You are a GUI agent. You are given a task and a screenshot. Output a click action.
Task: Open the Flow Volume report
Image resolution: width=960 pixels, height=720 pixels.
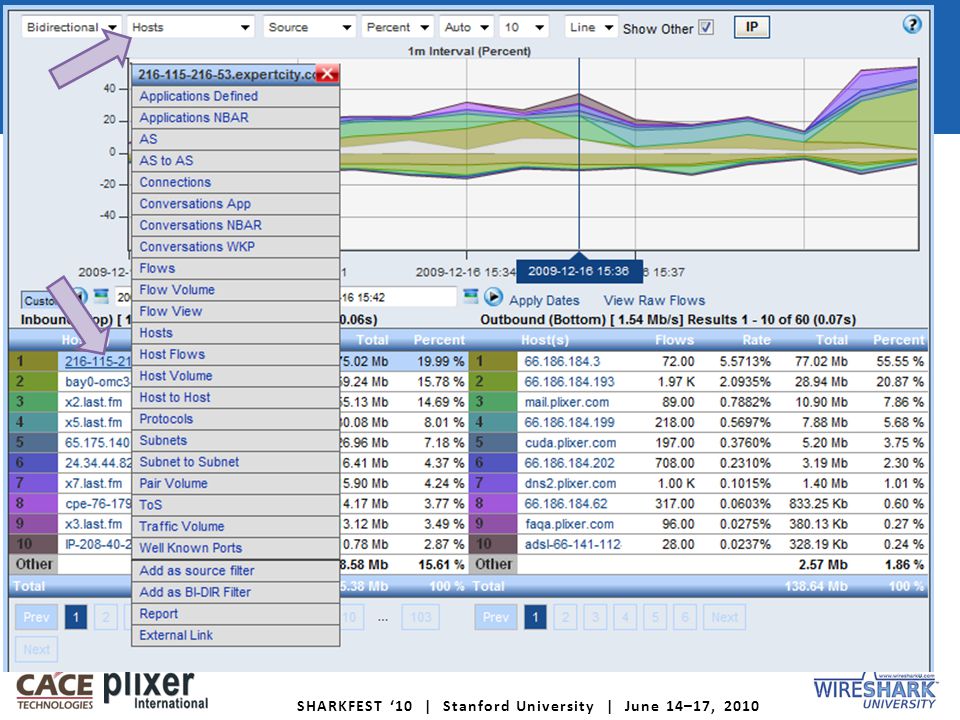click(x=236, y=290)
